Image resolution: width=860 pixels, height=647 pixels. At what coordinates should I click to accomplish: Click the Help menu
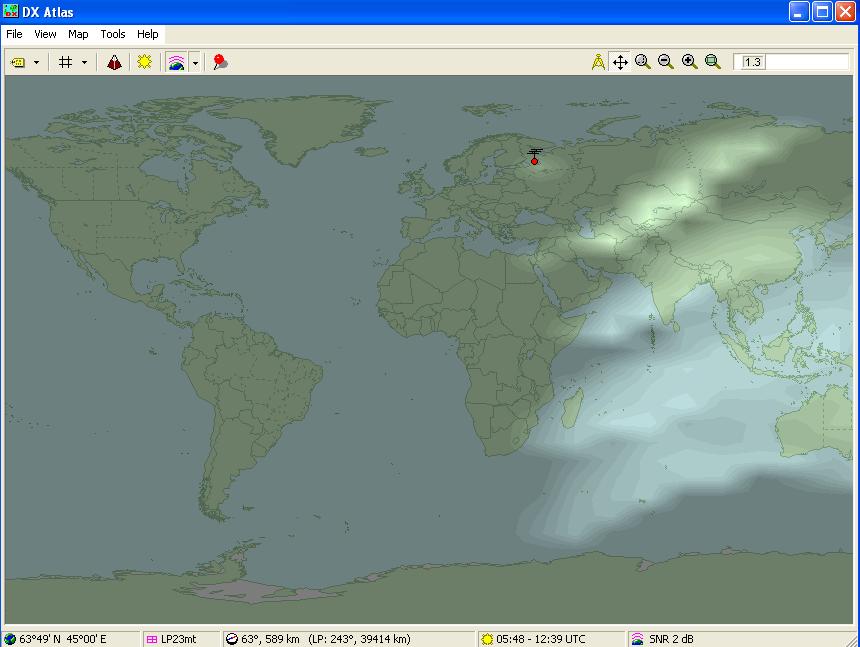[x=148, y=34]
